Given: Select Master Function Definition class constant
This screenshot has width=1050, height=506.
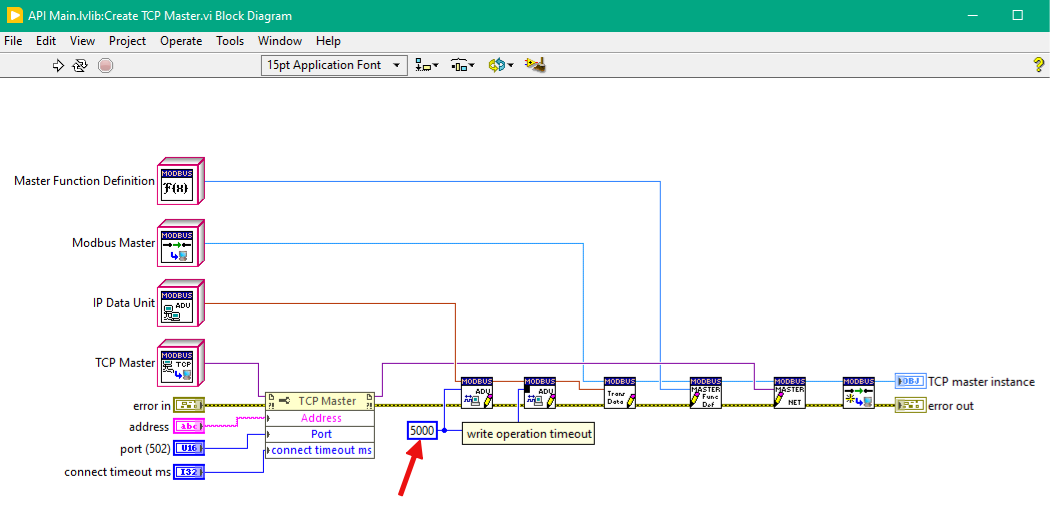Looking at the screenshot, I should (181, 181).
